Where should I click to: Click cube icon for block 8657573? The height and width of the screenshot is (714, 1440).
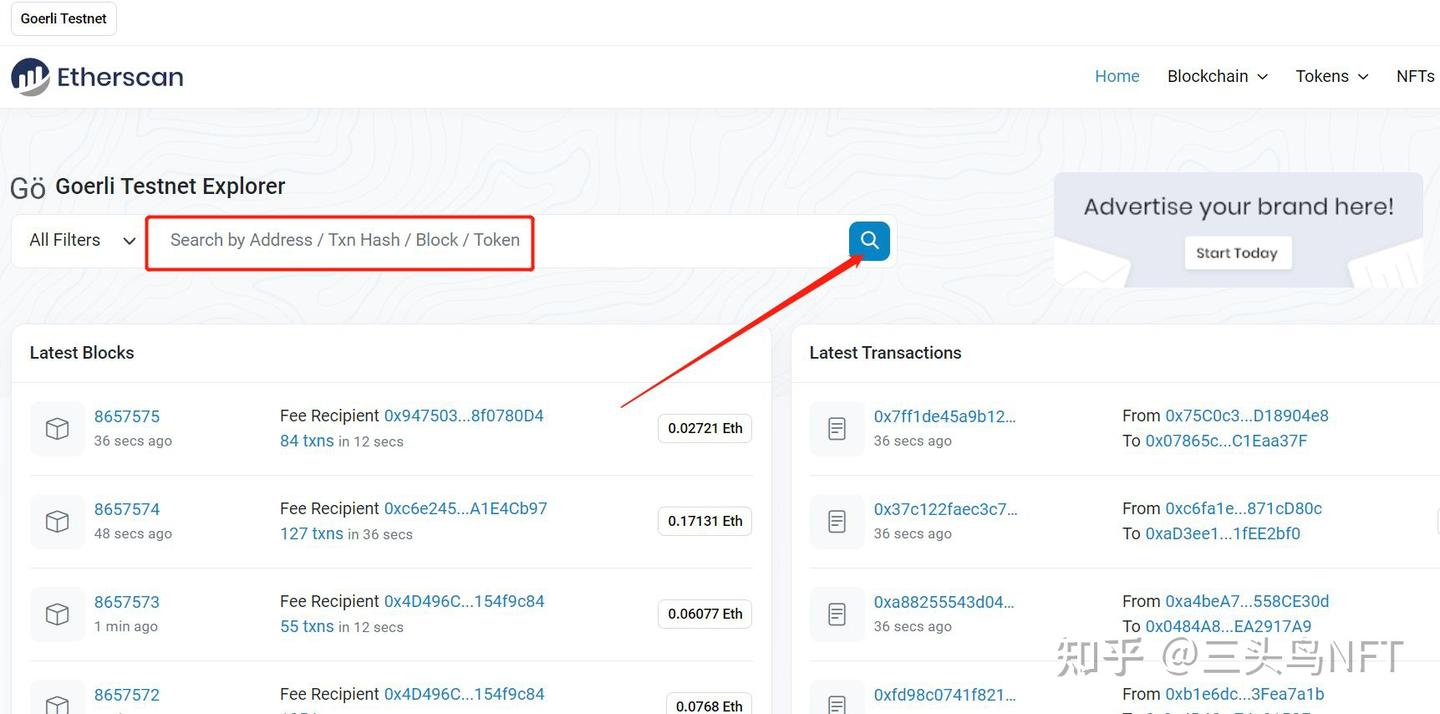[x=57, y=614]
